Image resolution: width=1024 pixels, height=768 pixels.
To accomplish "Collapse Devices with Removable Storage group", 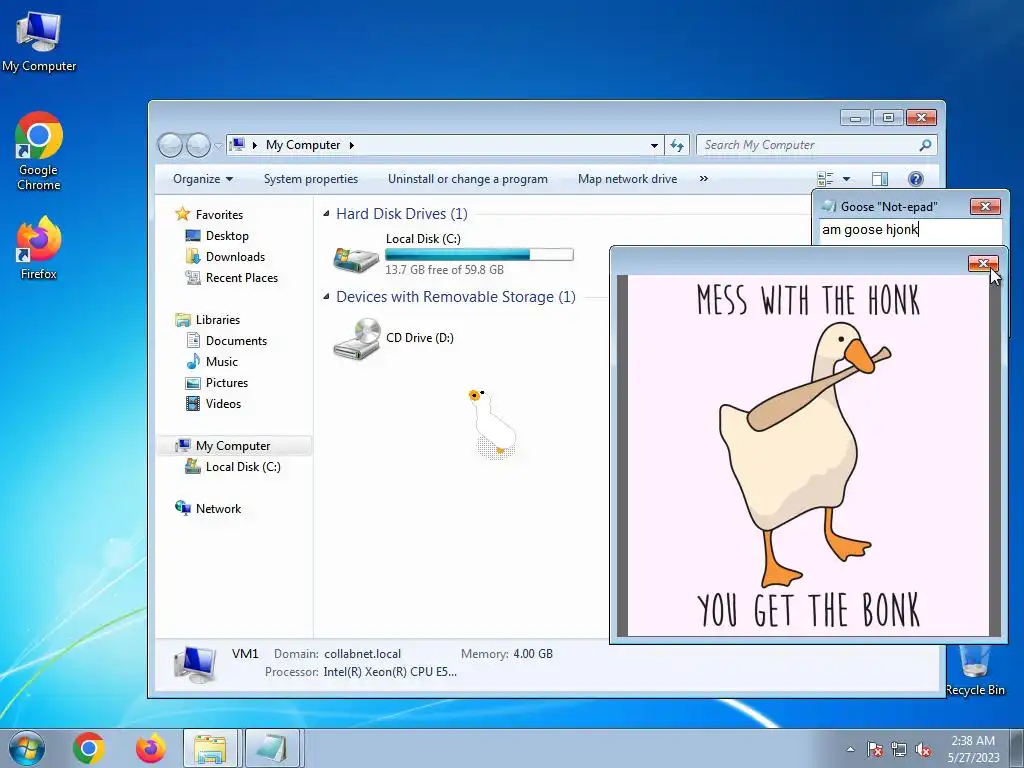I will point(326,296).
